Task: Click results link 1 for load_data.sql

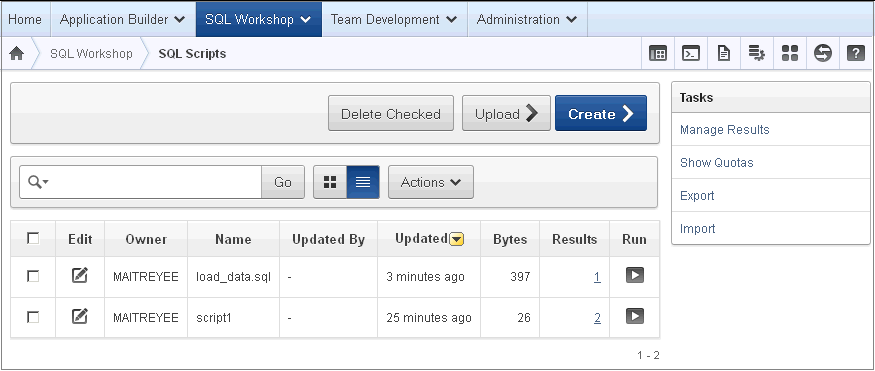Action: point(597,277)
